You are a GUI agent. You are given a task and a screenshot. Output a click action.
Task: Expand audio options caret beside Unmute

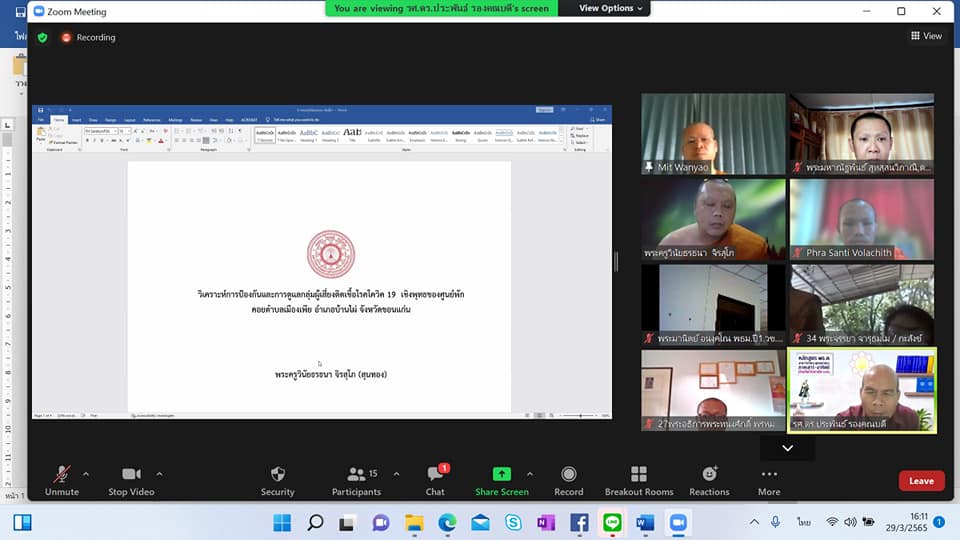coord(86,474)
